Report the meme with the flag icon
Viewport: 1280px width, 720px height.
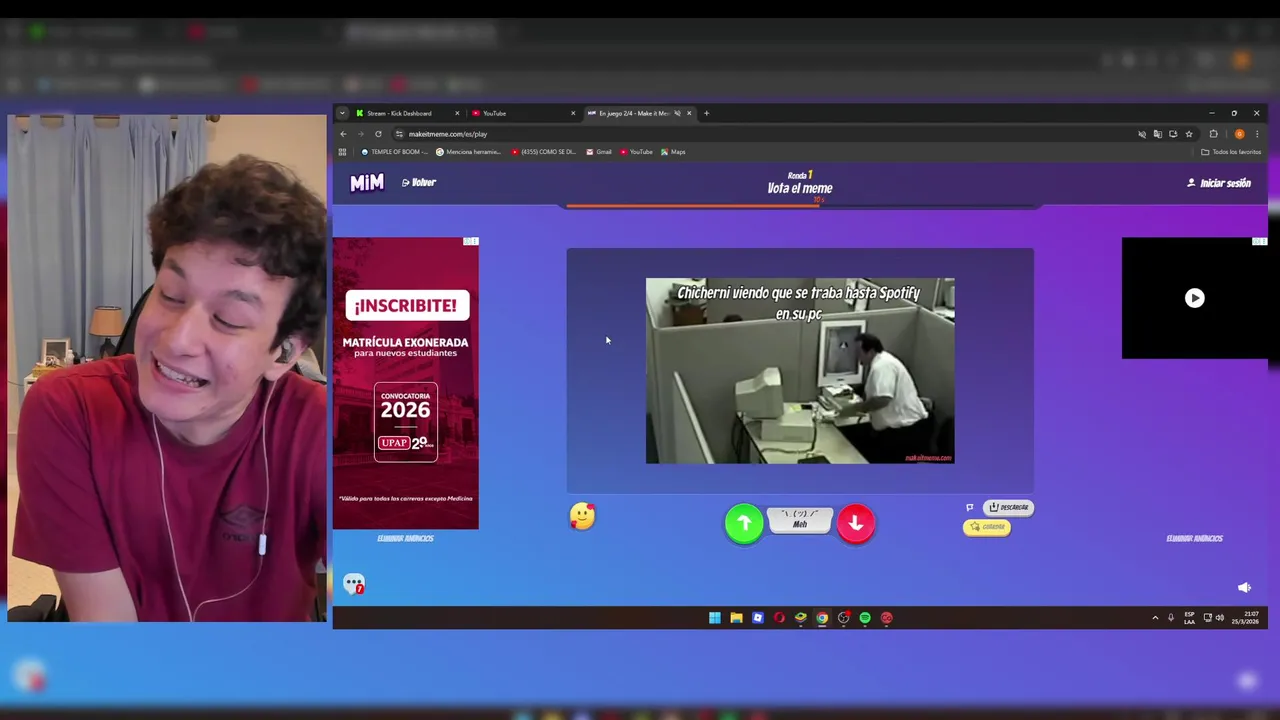969,507
